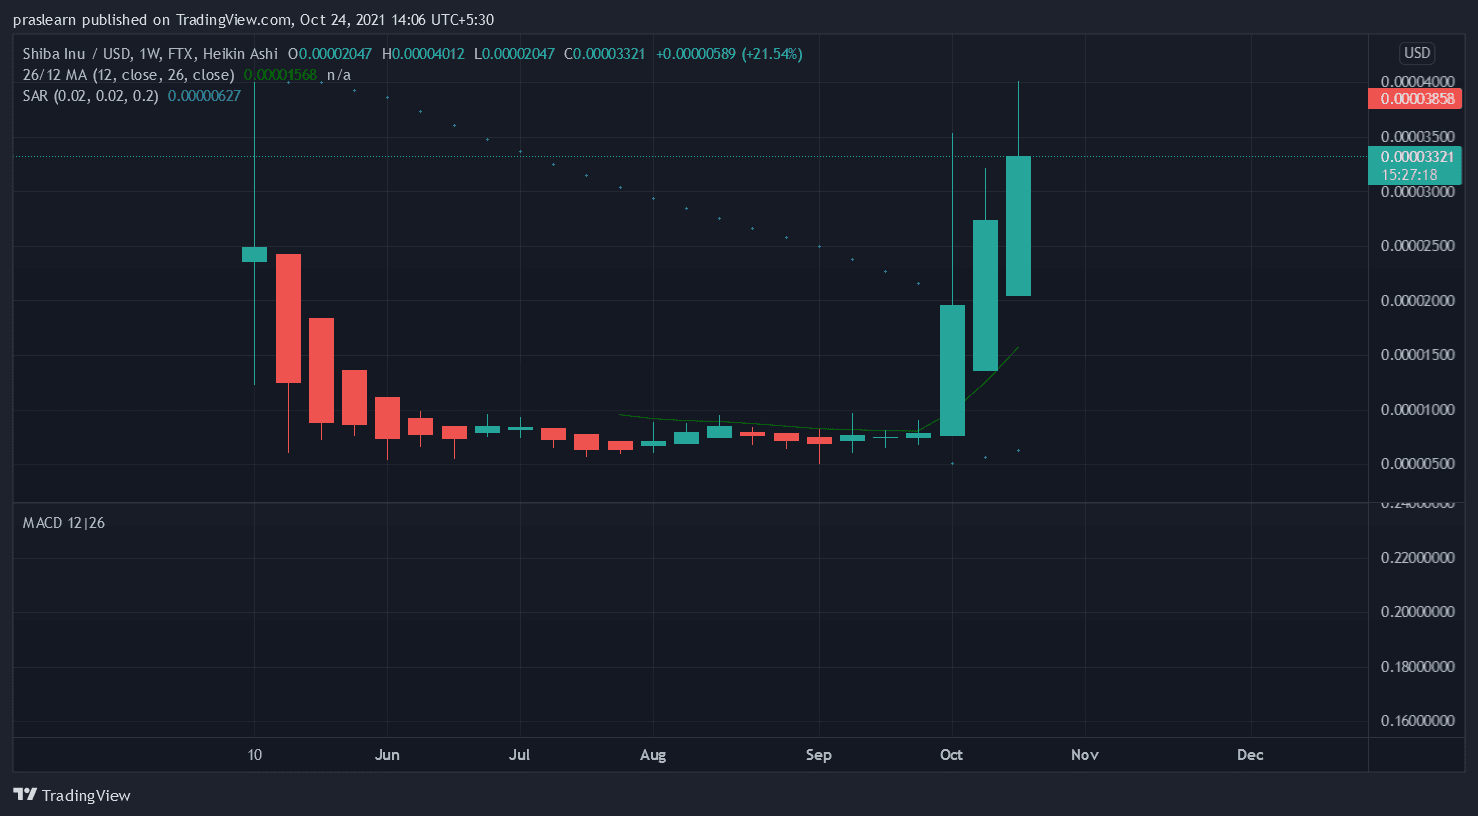Select the 26/12 MA indicator legend
The height and width of the screenshot is (816, 1478).
coord(128,75)
